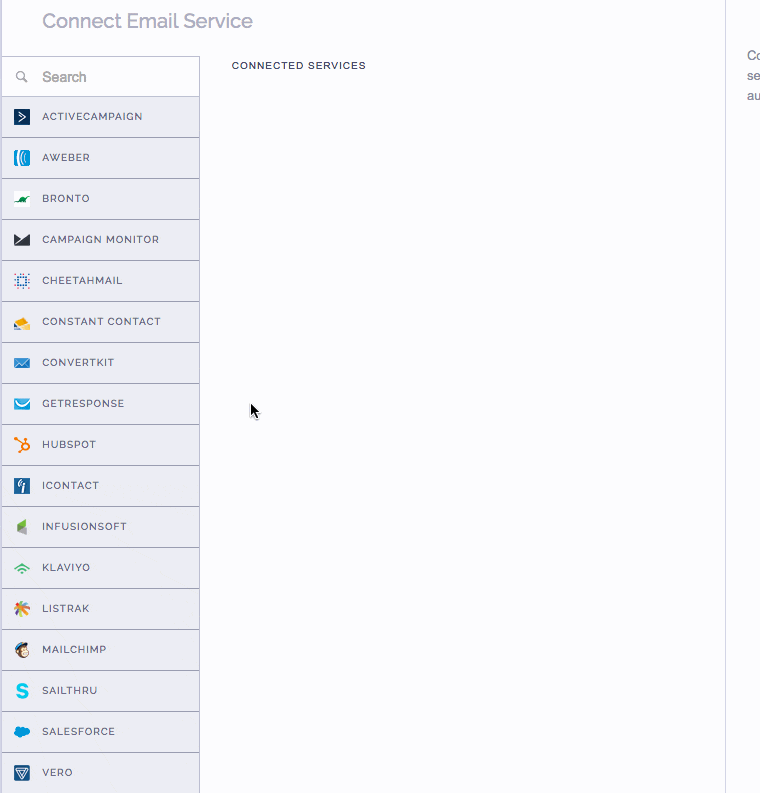
Task: Choose CONSTANT CONTACT service
Action: [101, 322]
